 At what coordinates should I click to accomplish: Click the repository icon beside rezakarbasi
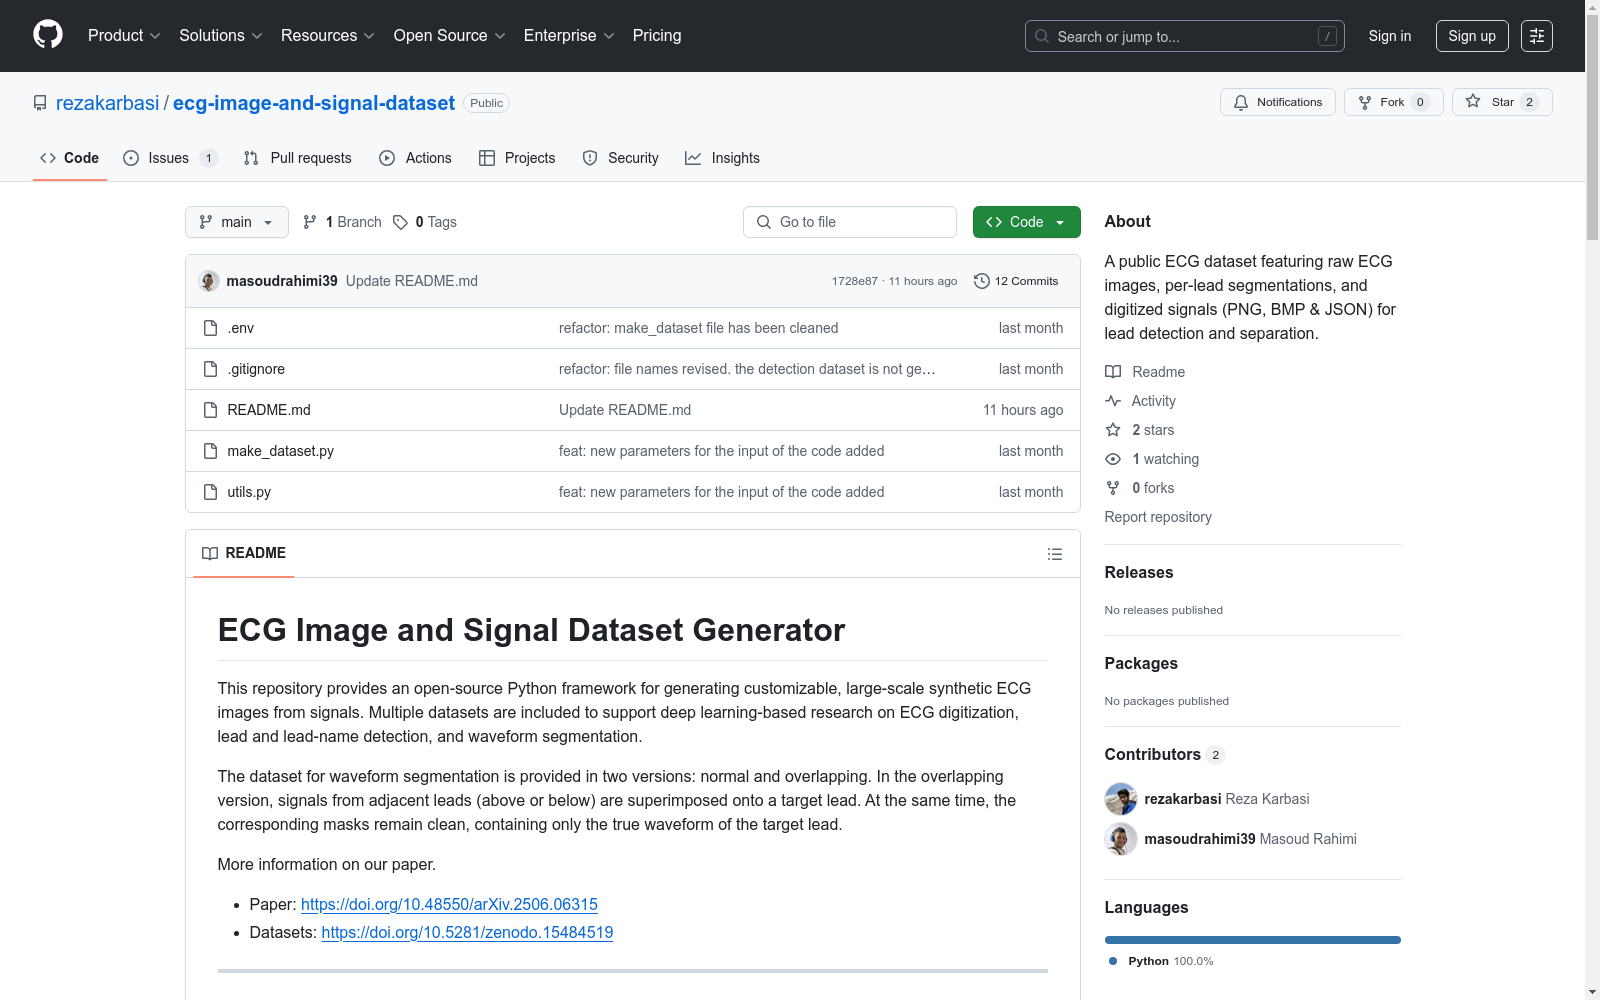[x=40, y=103]
